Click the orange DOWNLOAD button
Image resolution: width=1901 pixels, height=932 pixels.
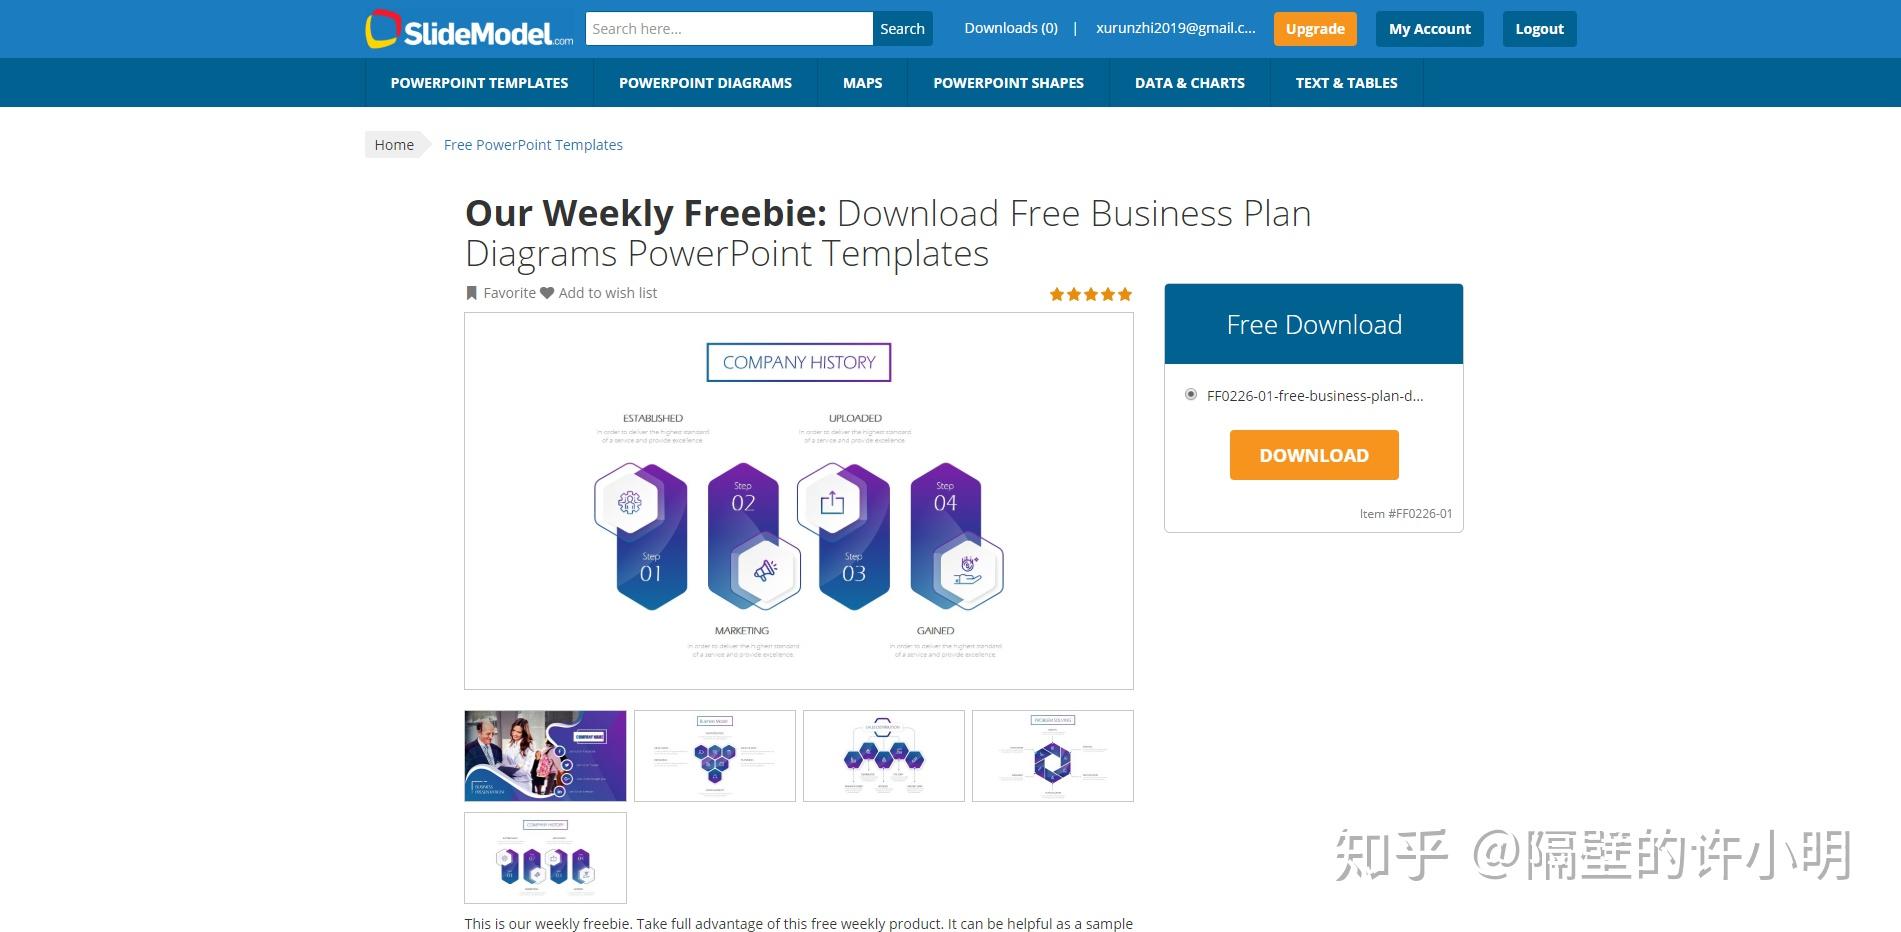(1314, 455)
